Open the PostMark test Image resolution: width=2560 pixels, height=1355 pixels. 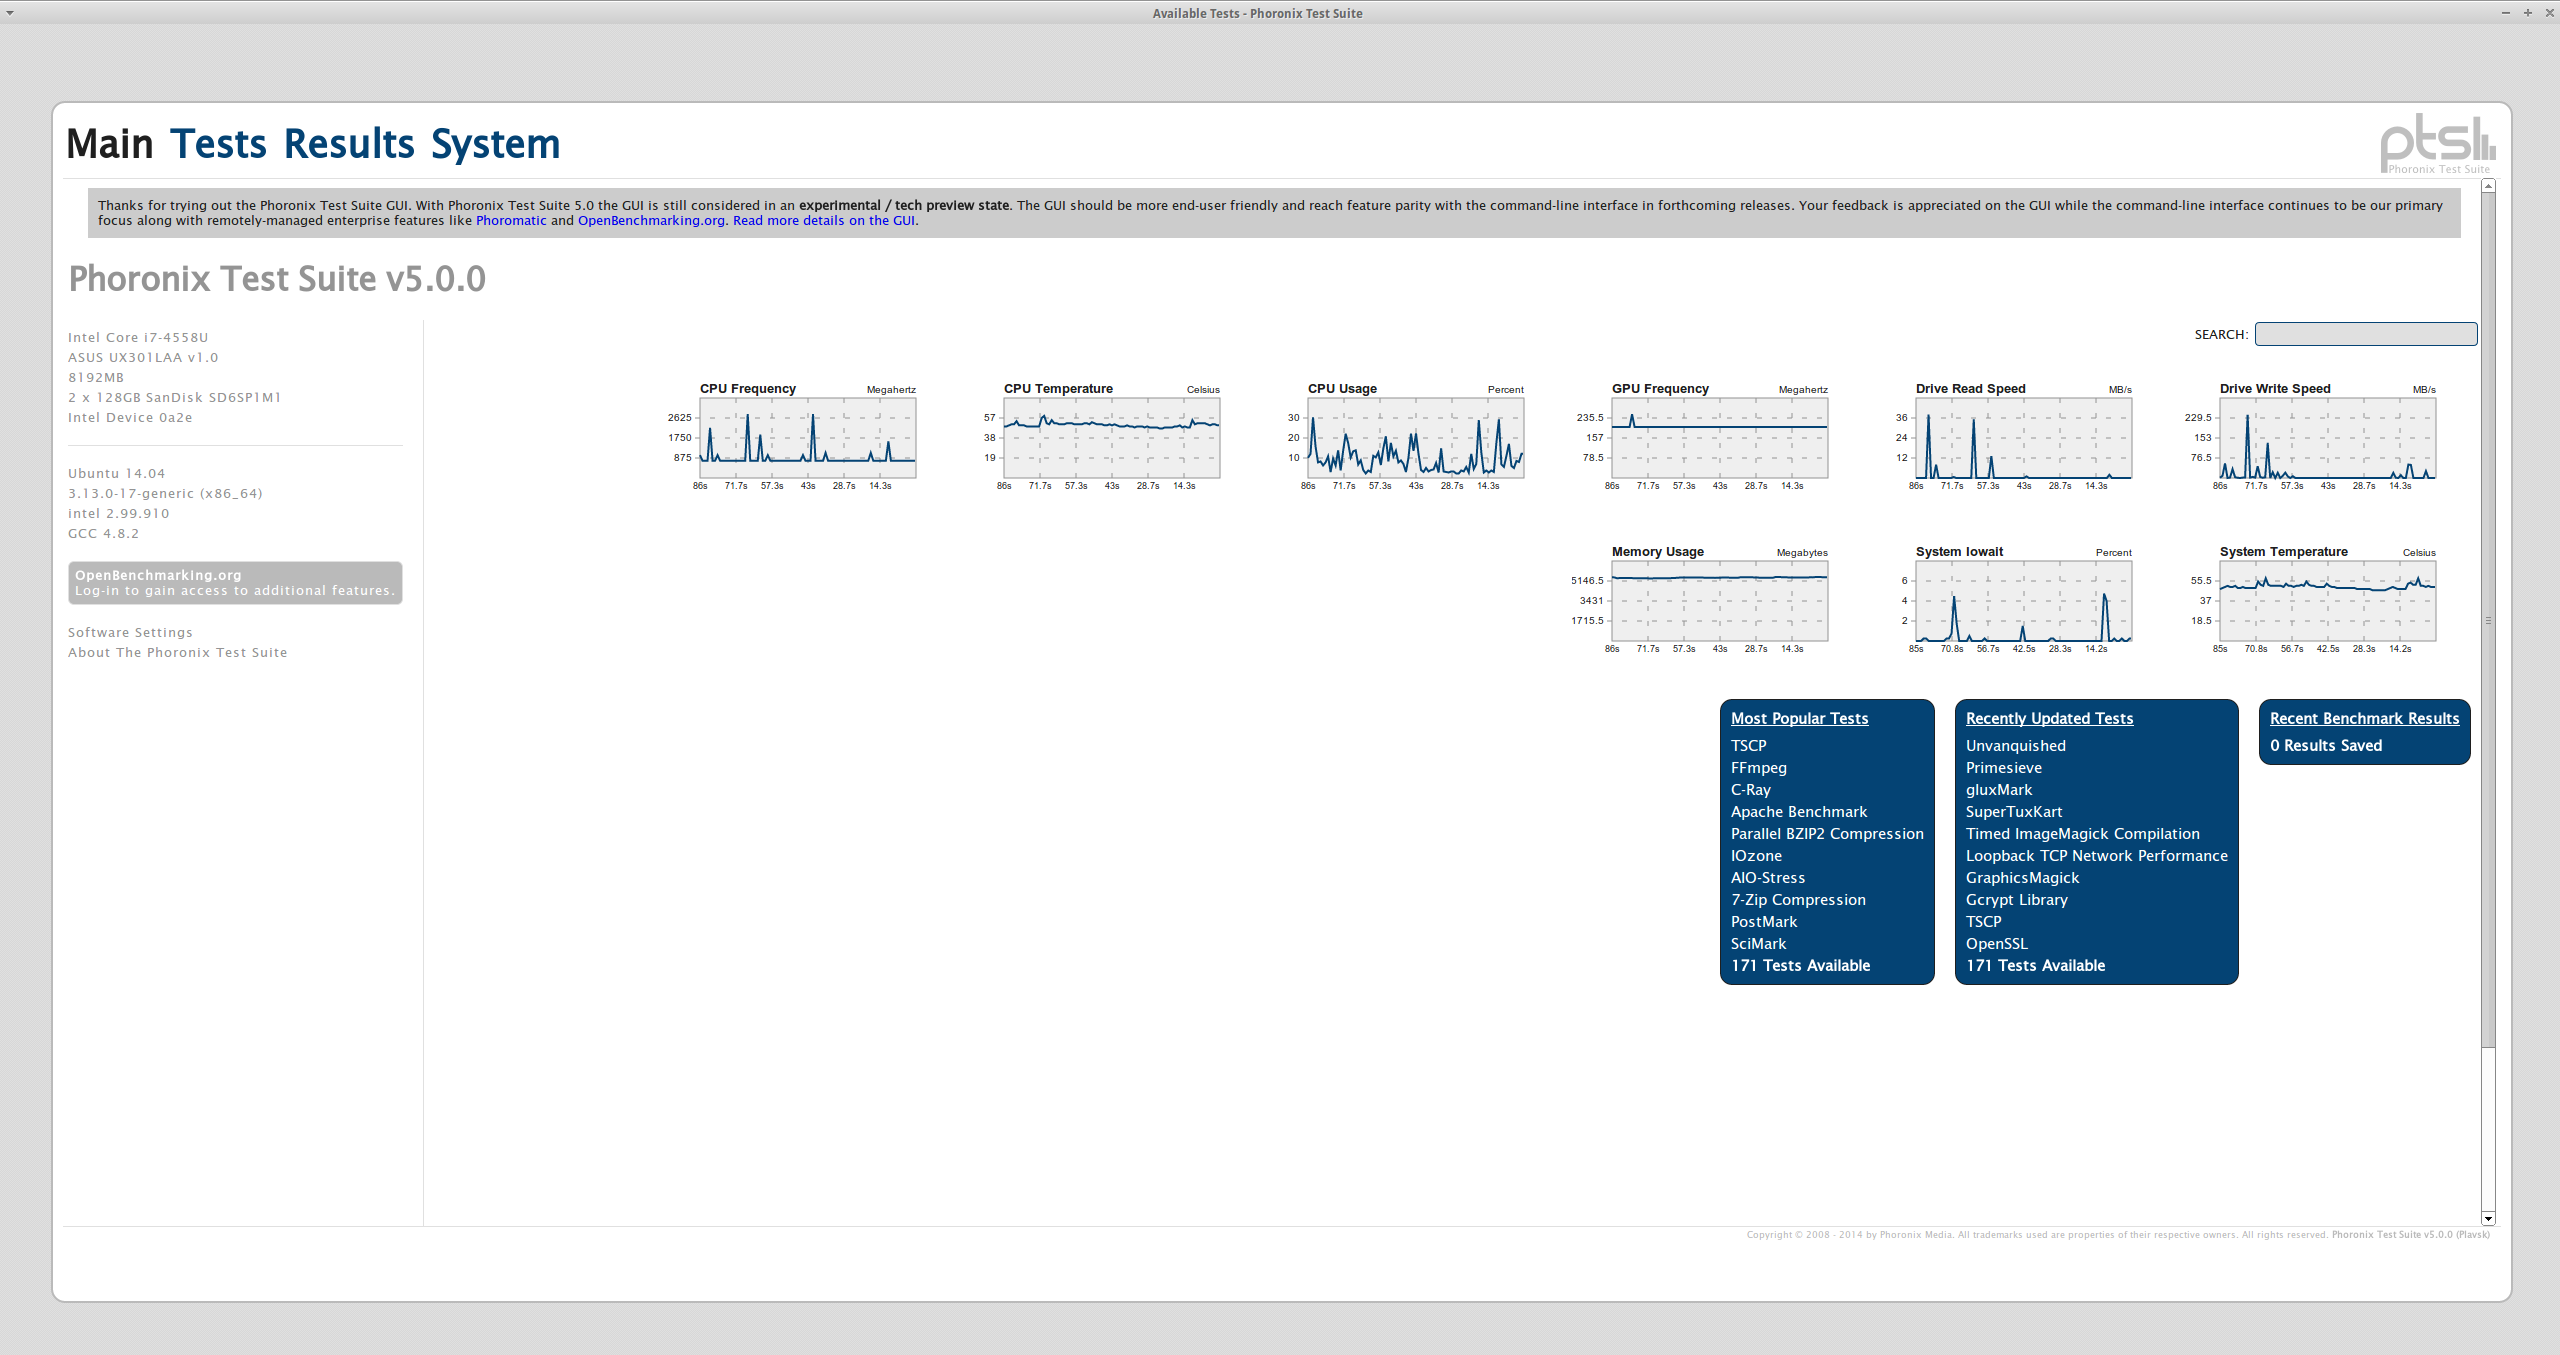1763,922
